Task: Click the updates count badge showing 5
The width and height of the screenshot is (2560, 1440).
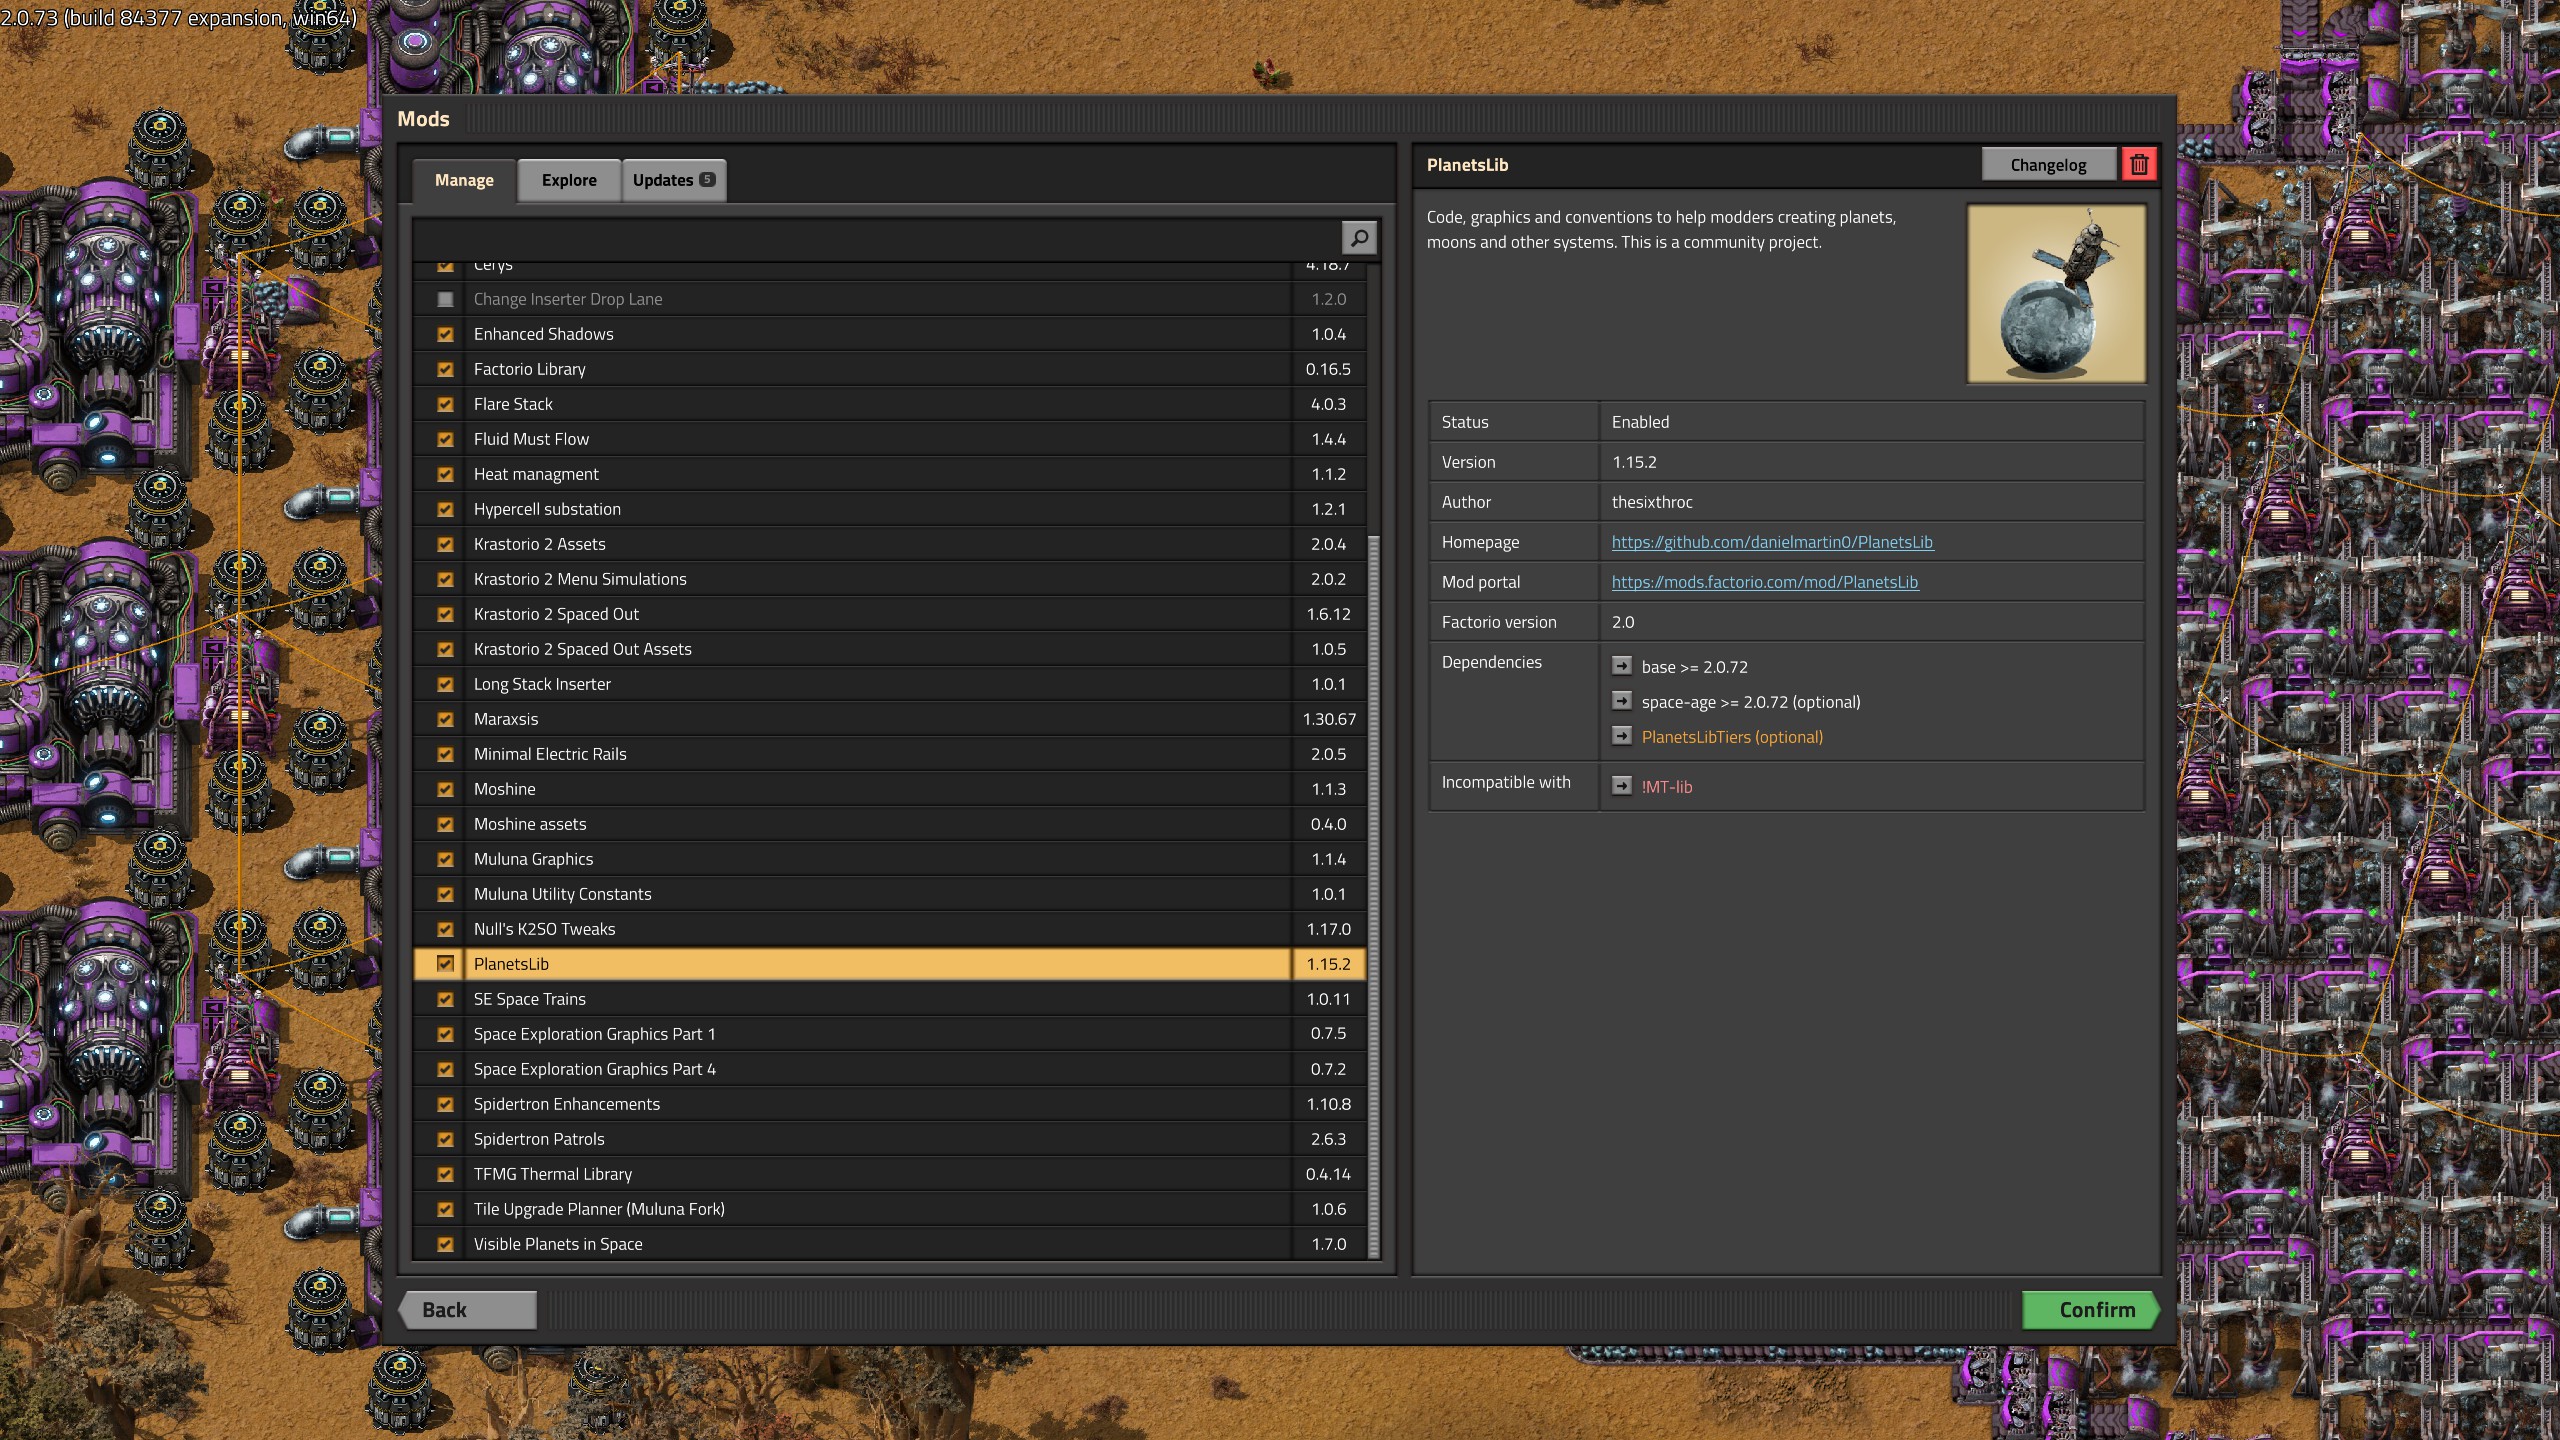Action: [x=707, y=180]
